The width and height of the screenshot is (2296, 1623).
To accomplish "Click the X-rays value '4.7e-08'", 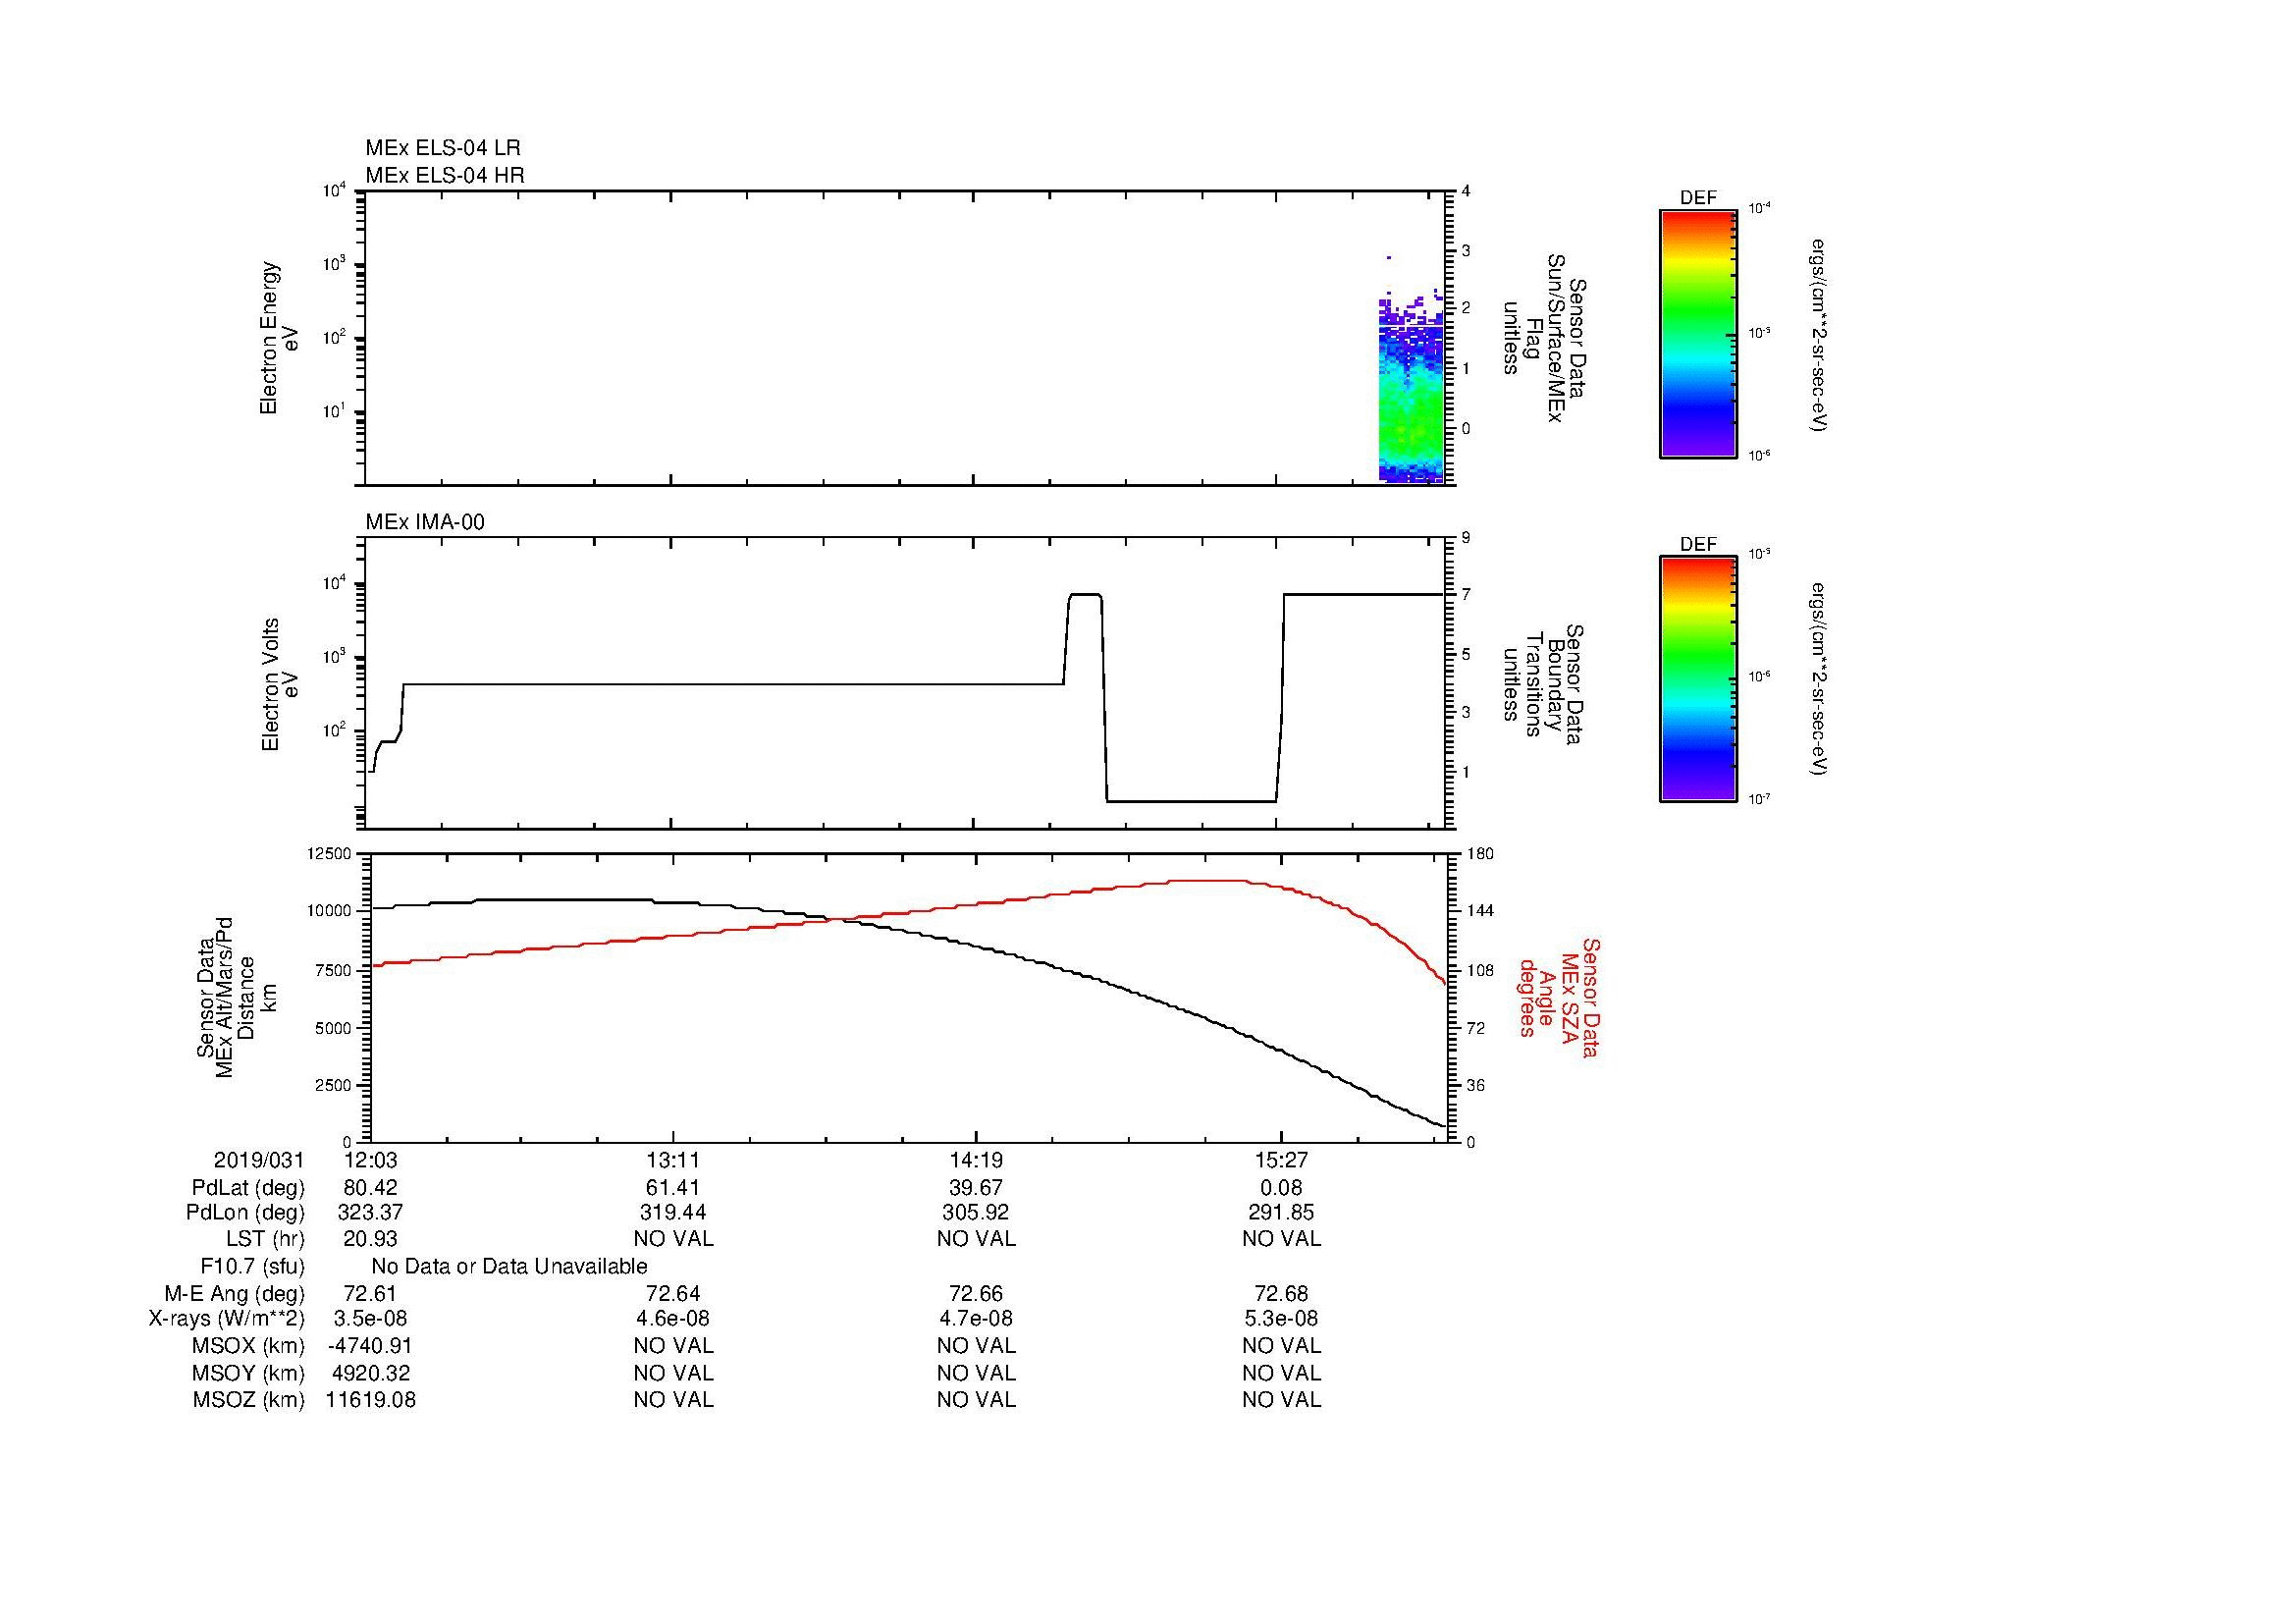I will point(976,1319).
